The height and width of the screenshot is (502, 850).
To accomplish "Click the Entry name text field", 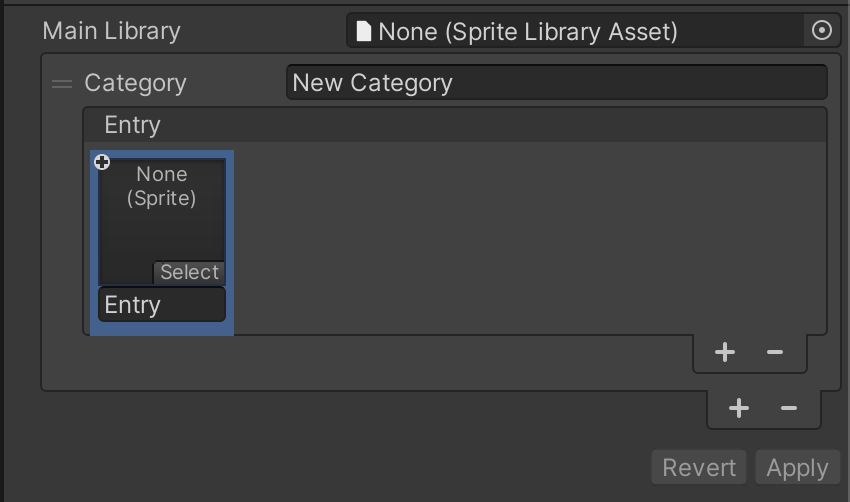I will pyautogui.click(x=162, y=305).
